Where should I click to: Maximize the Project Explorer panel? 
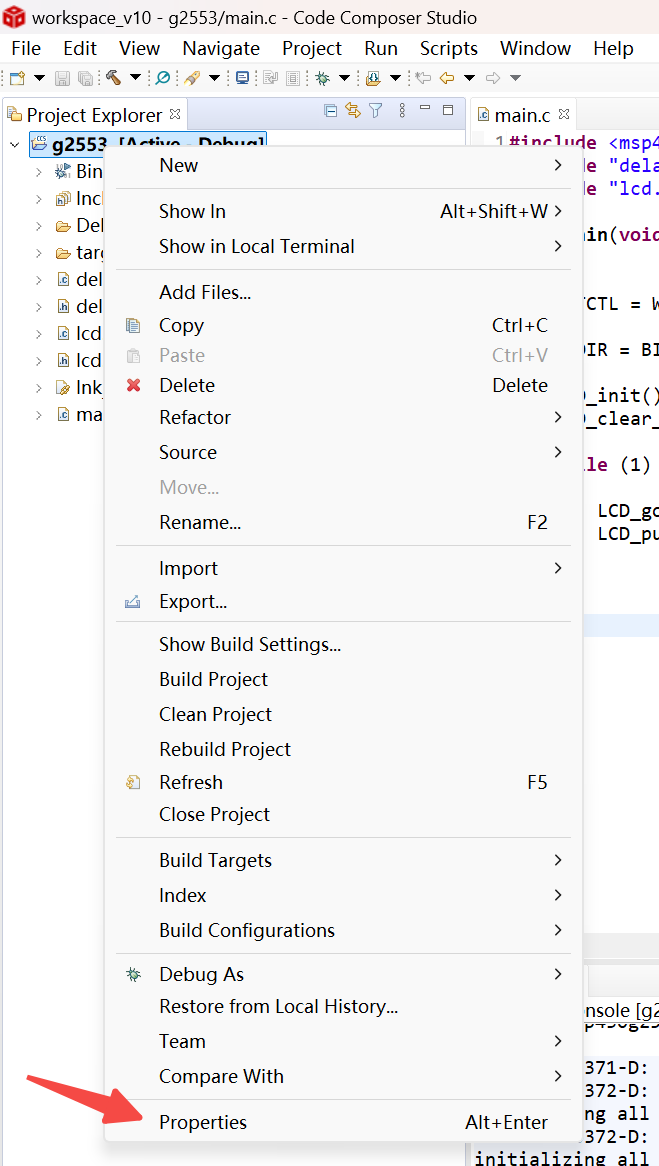(448, 110)
